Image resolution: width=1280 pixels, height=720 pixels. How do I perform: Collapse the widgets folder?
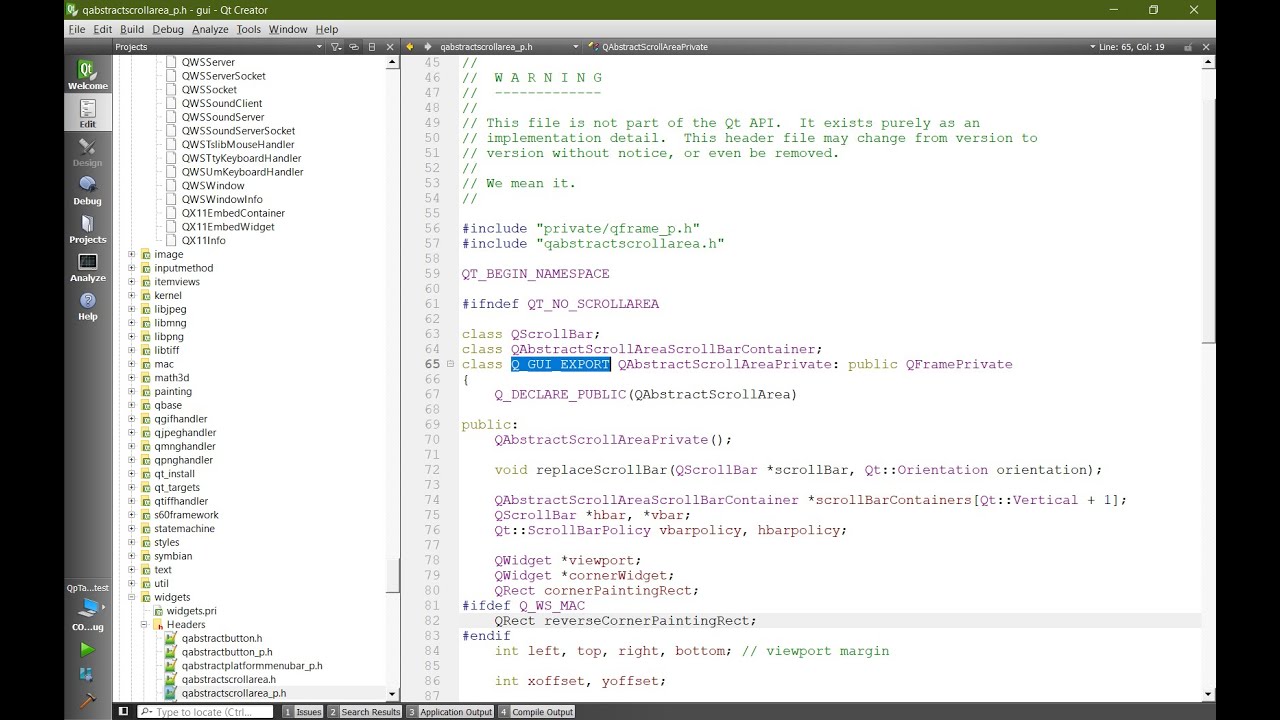131,597
